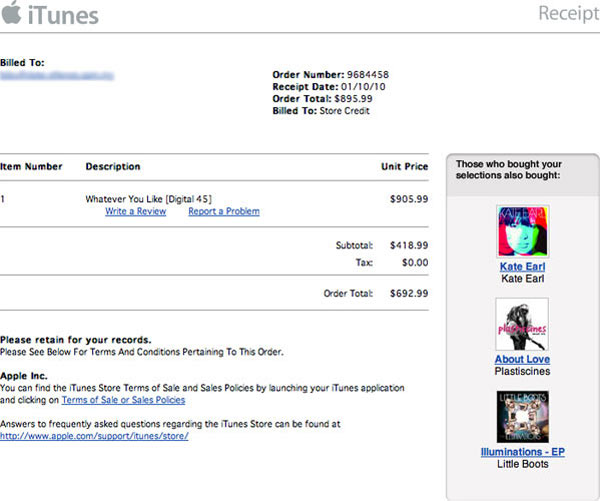Click the Little Boots artist name
The width and height of the screenshot is (600, 501).
click(x=522, y=464)
